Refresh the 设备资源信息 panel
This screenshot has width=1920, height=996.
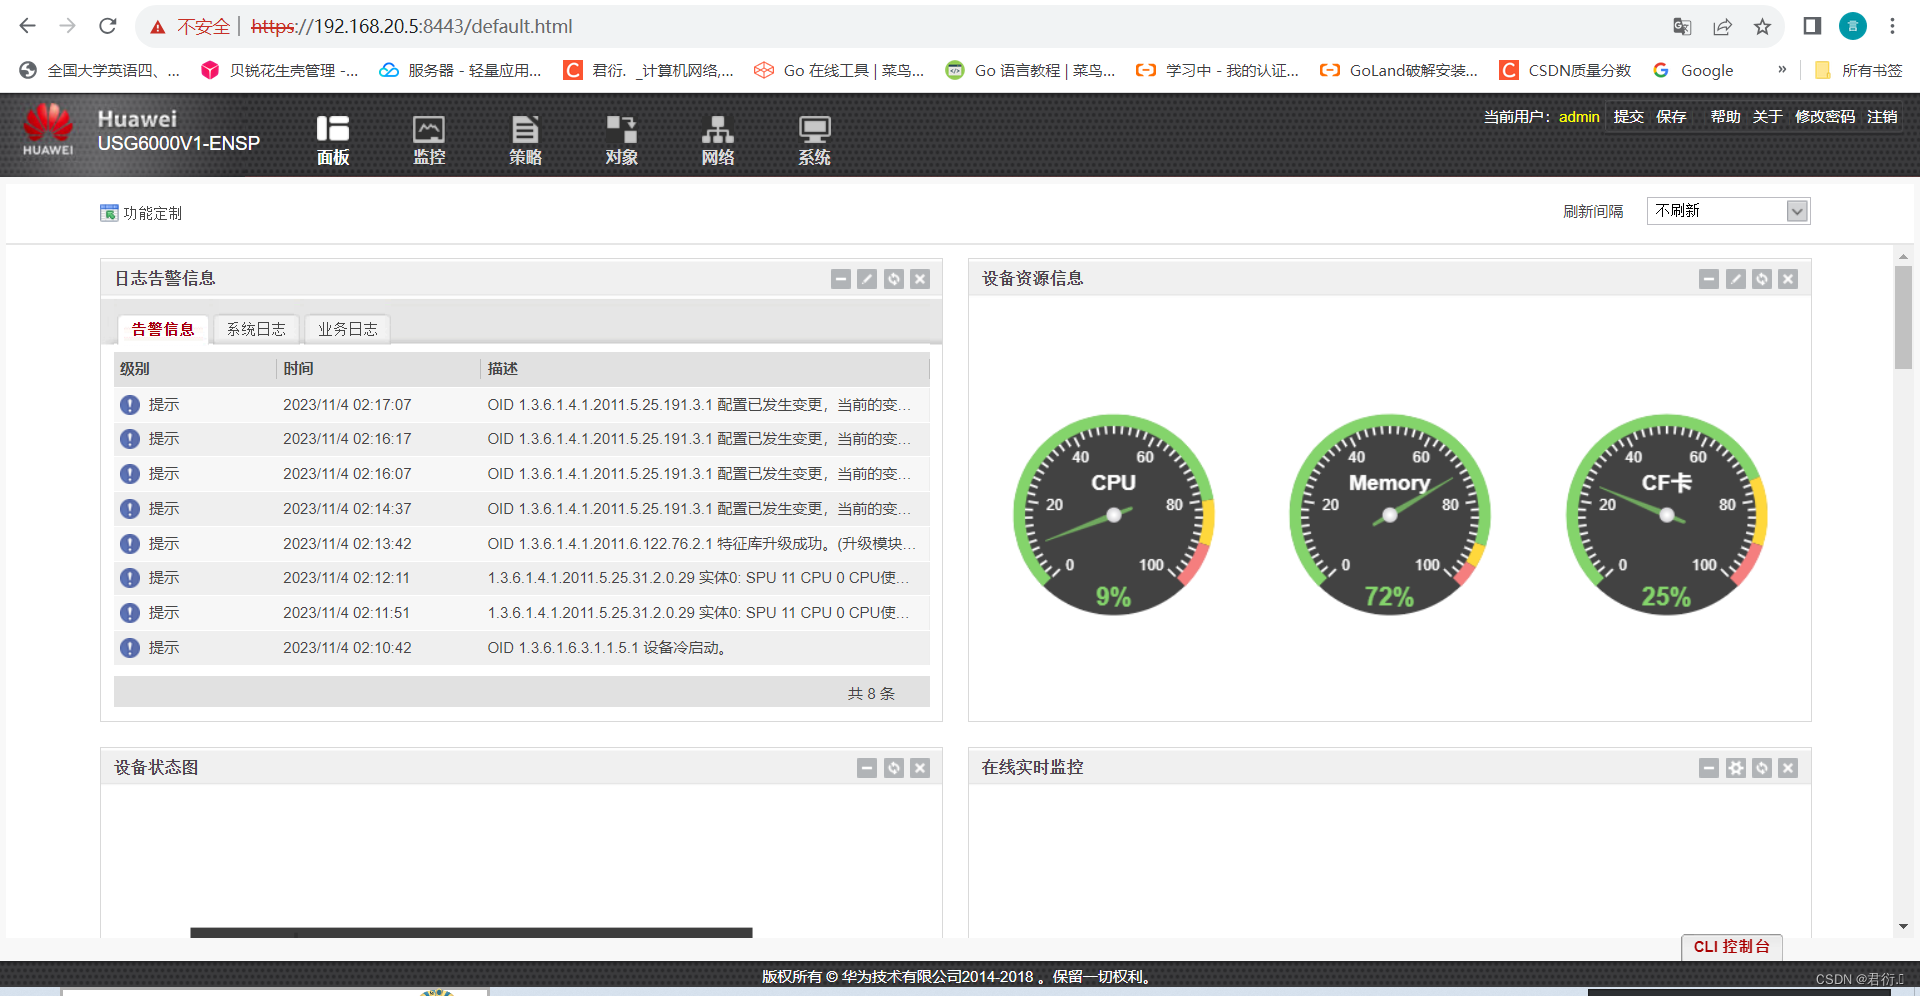pyautogui.click(x=1762, y=279)
